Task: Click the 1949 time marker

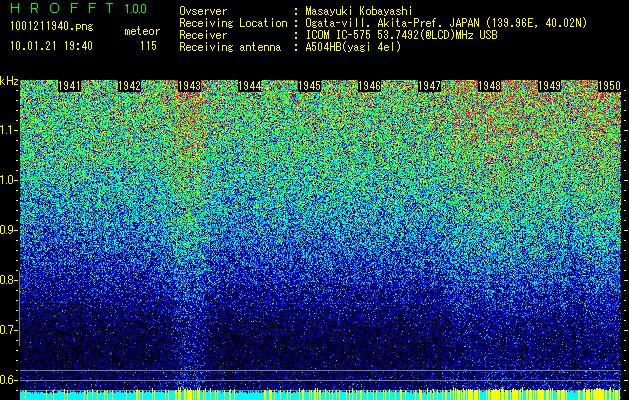Action: pyautogui.click(x=550, y=86)
